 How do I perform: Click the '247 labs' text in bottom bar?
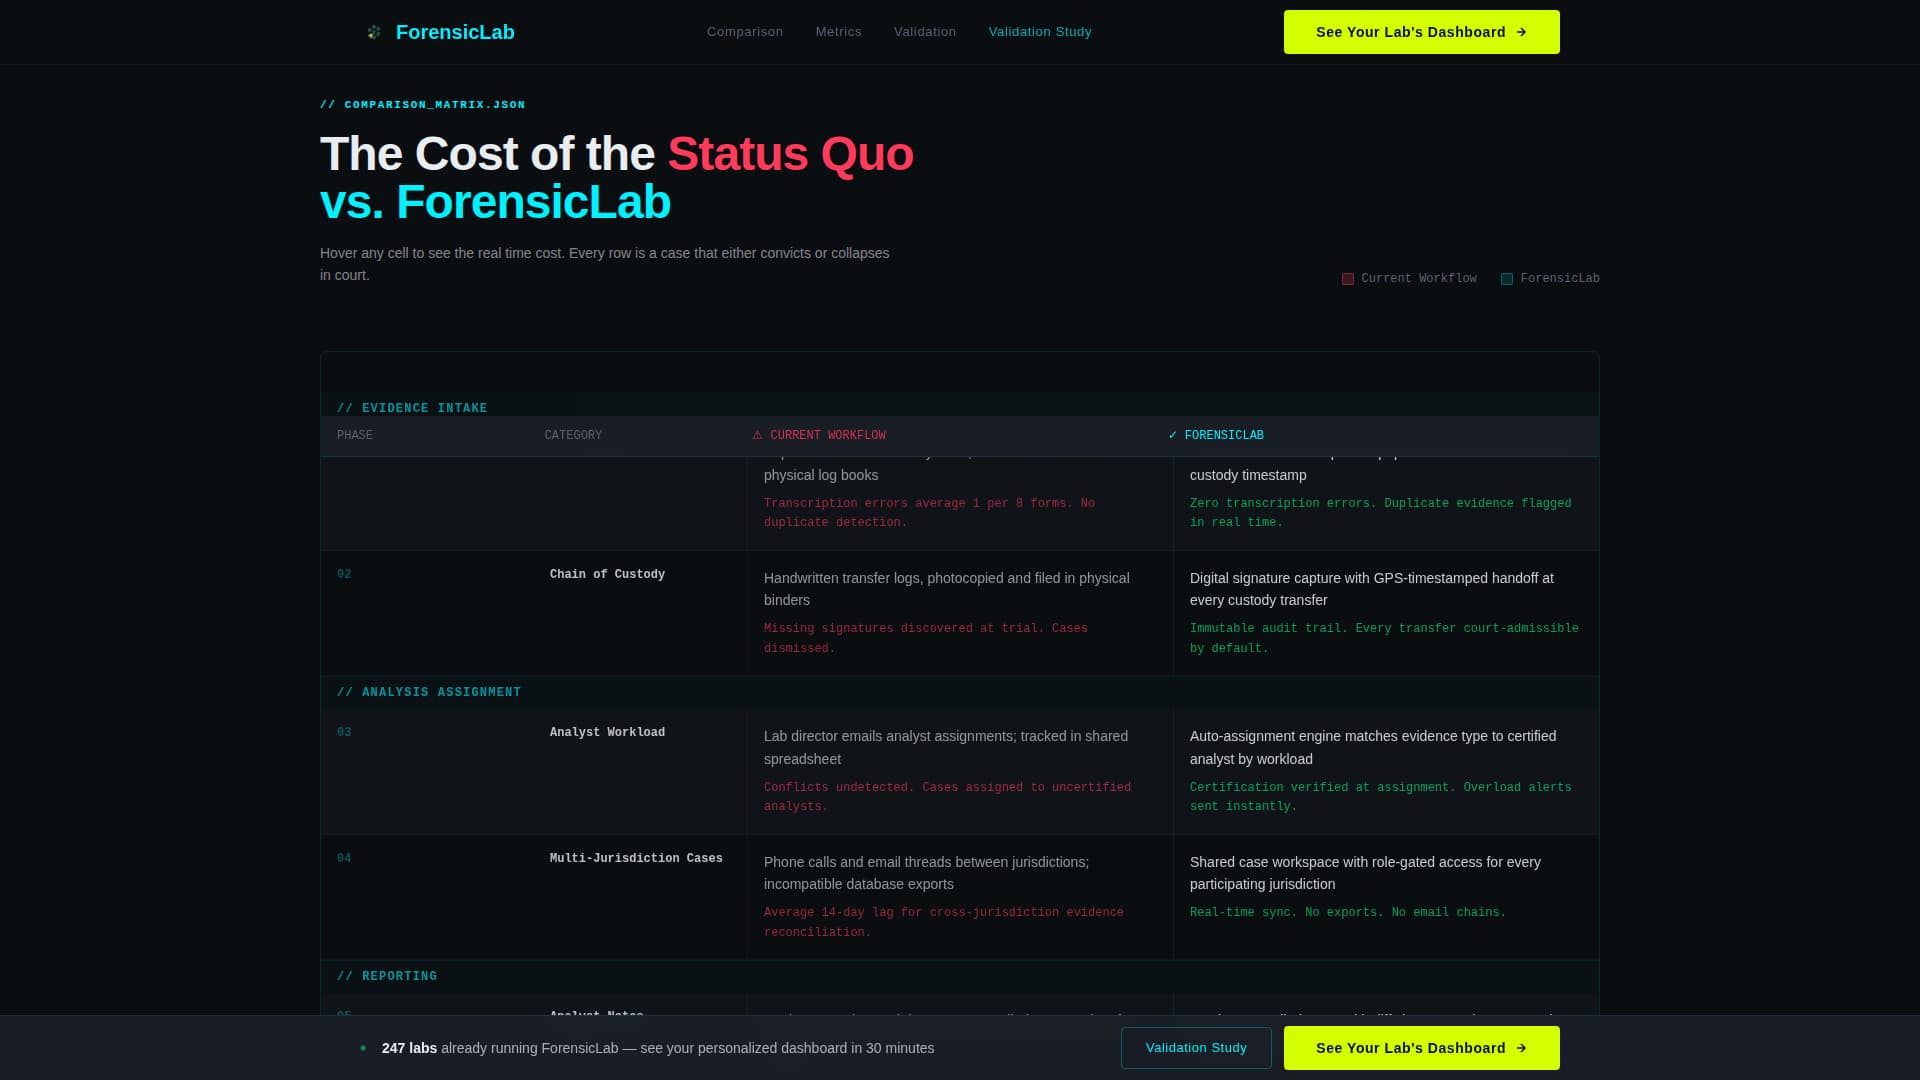[x=409, y=1048]
